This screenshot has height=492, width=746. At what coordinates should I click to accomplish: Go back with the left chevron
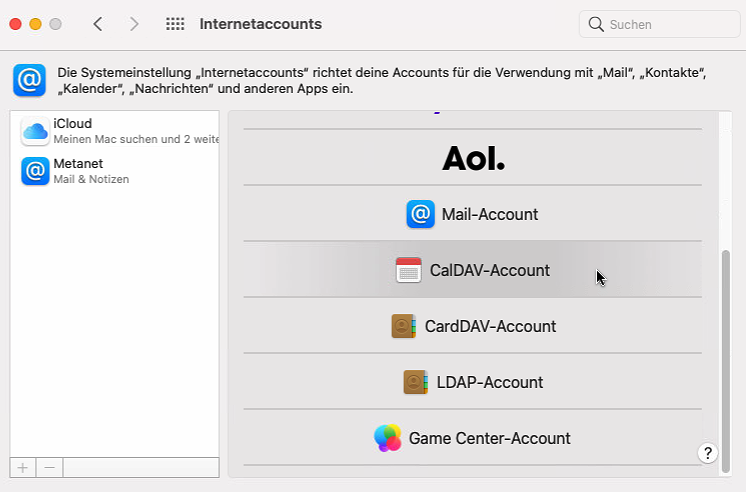point(97,24)
